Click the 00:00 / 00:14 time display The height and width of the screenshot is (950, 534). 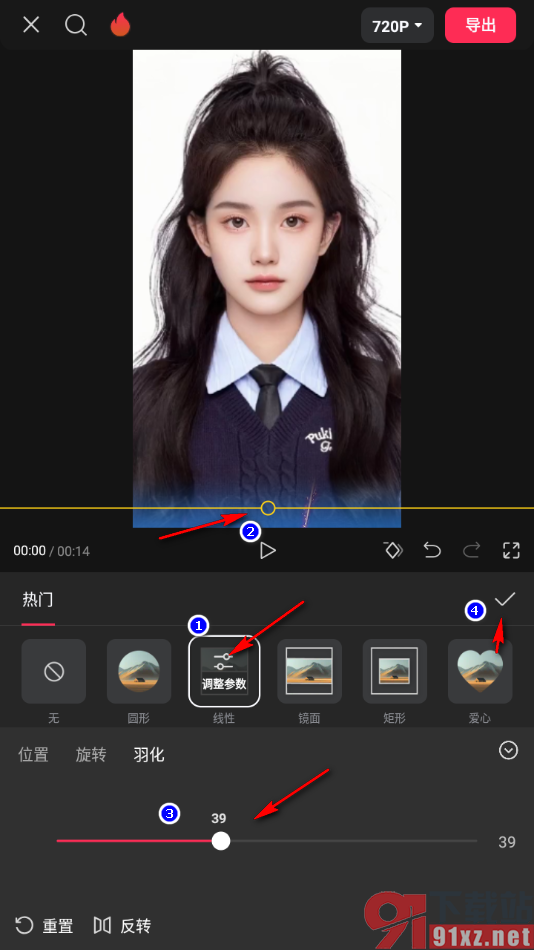[x=52, y=551]
